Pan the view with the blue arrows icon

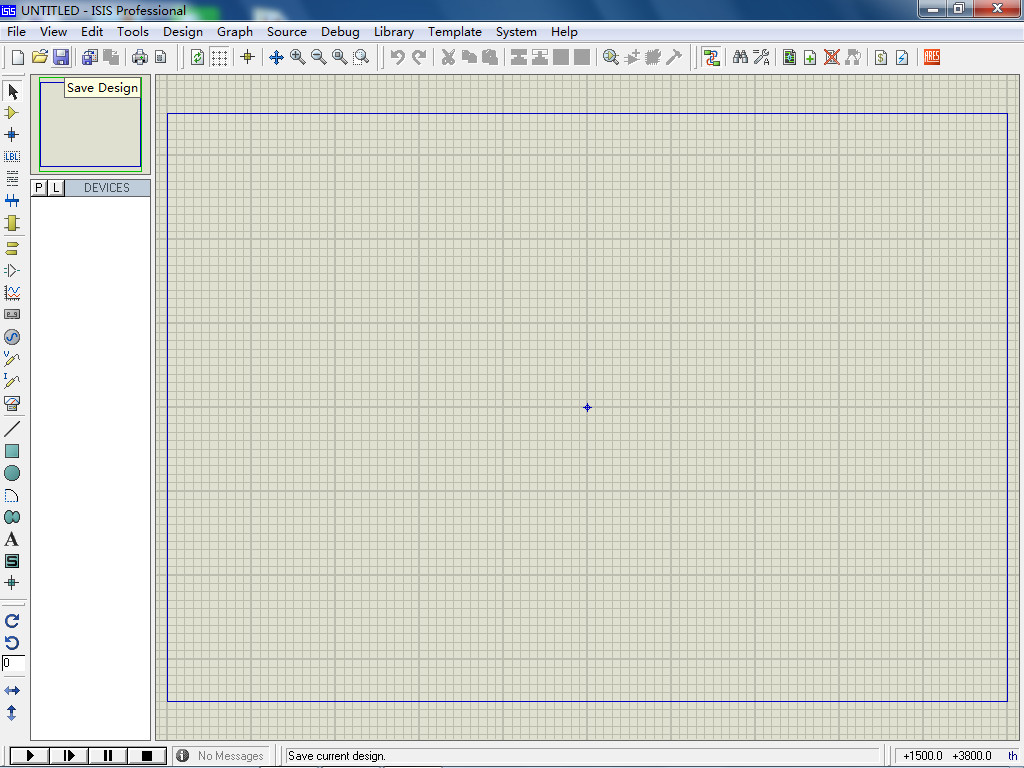(276, 57)
